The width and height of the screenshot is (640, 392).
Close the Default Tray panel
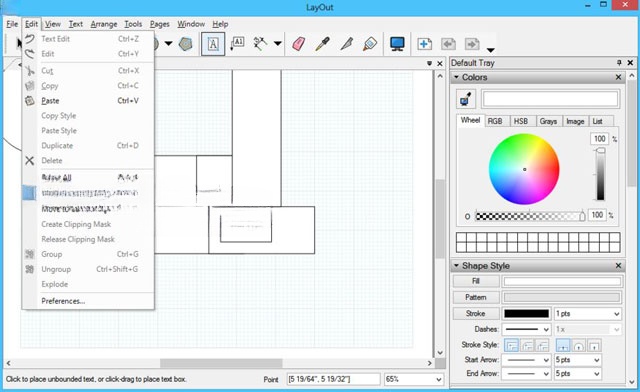tap(630, 63)
